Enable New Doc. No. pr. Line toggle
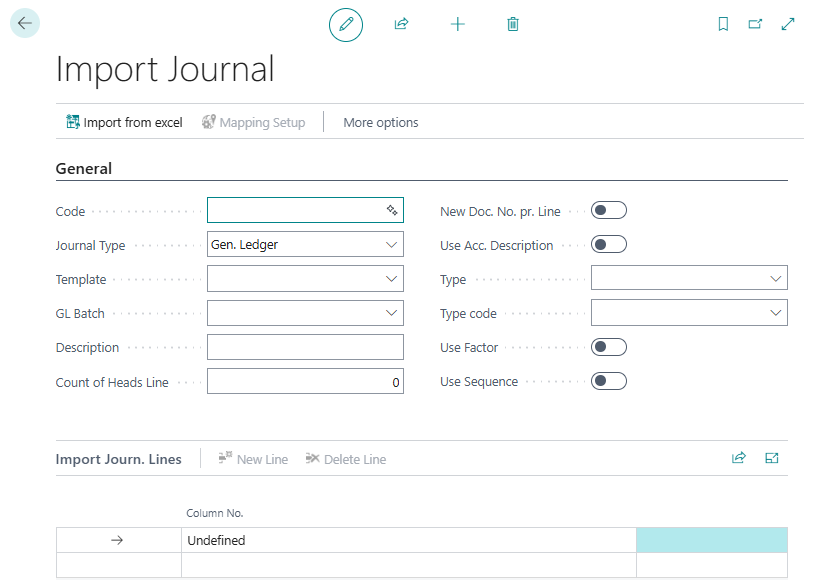This screenshot has width=821, height=580. [608, 210]
